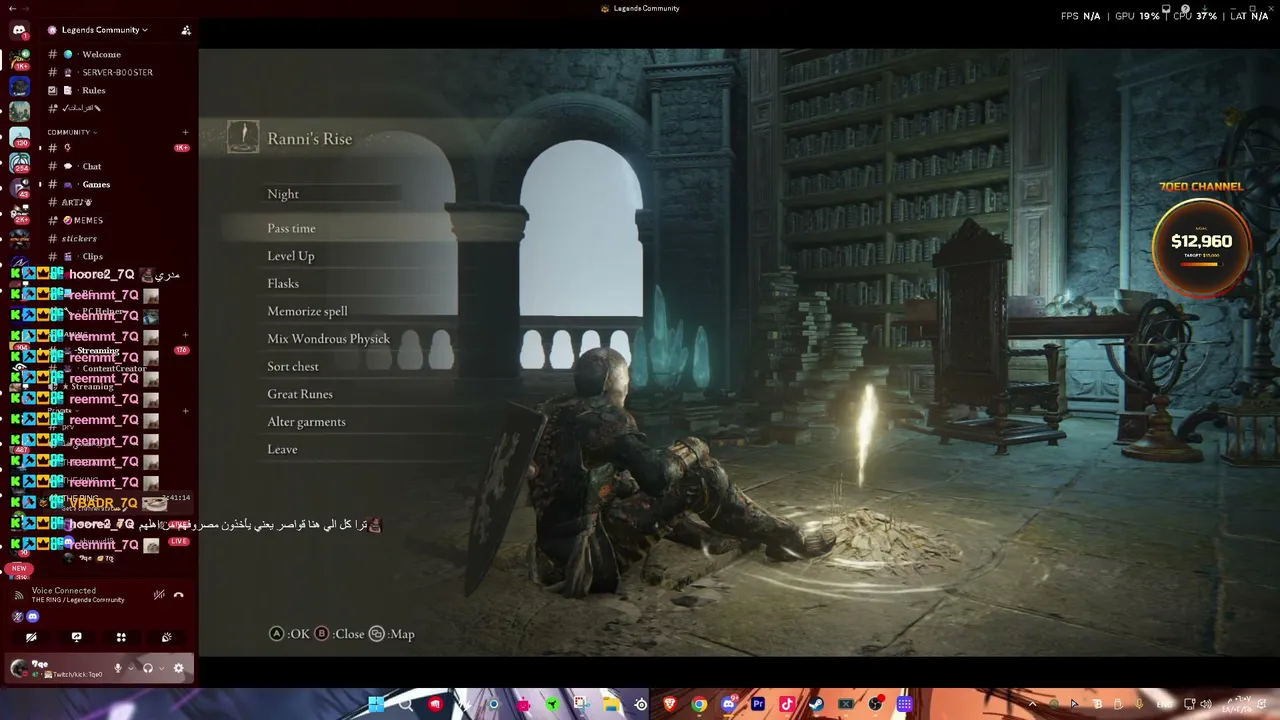Click the Voice Connected status text
This screenshot has height=720, width=1280.
coord(64,590)
